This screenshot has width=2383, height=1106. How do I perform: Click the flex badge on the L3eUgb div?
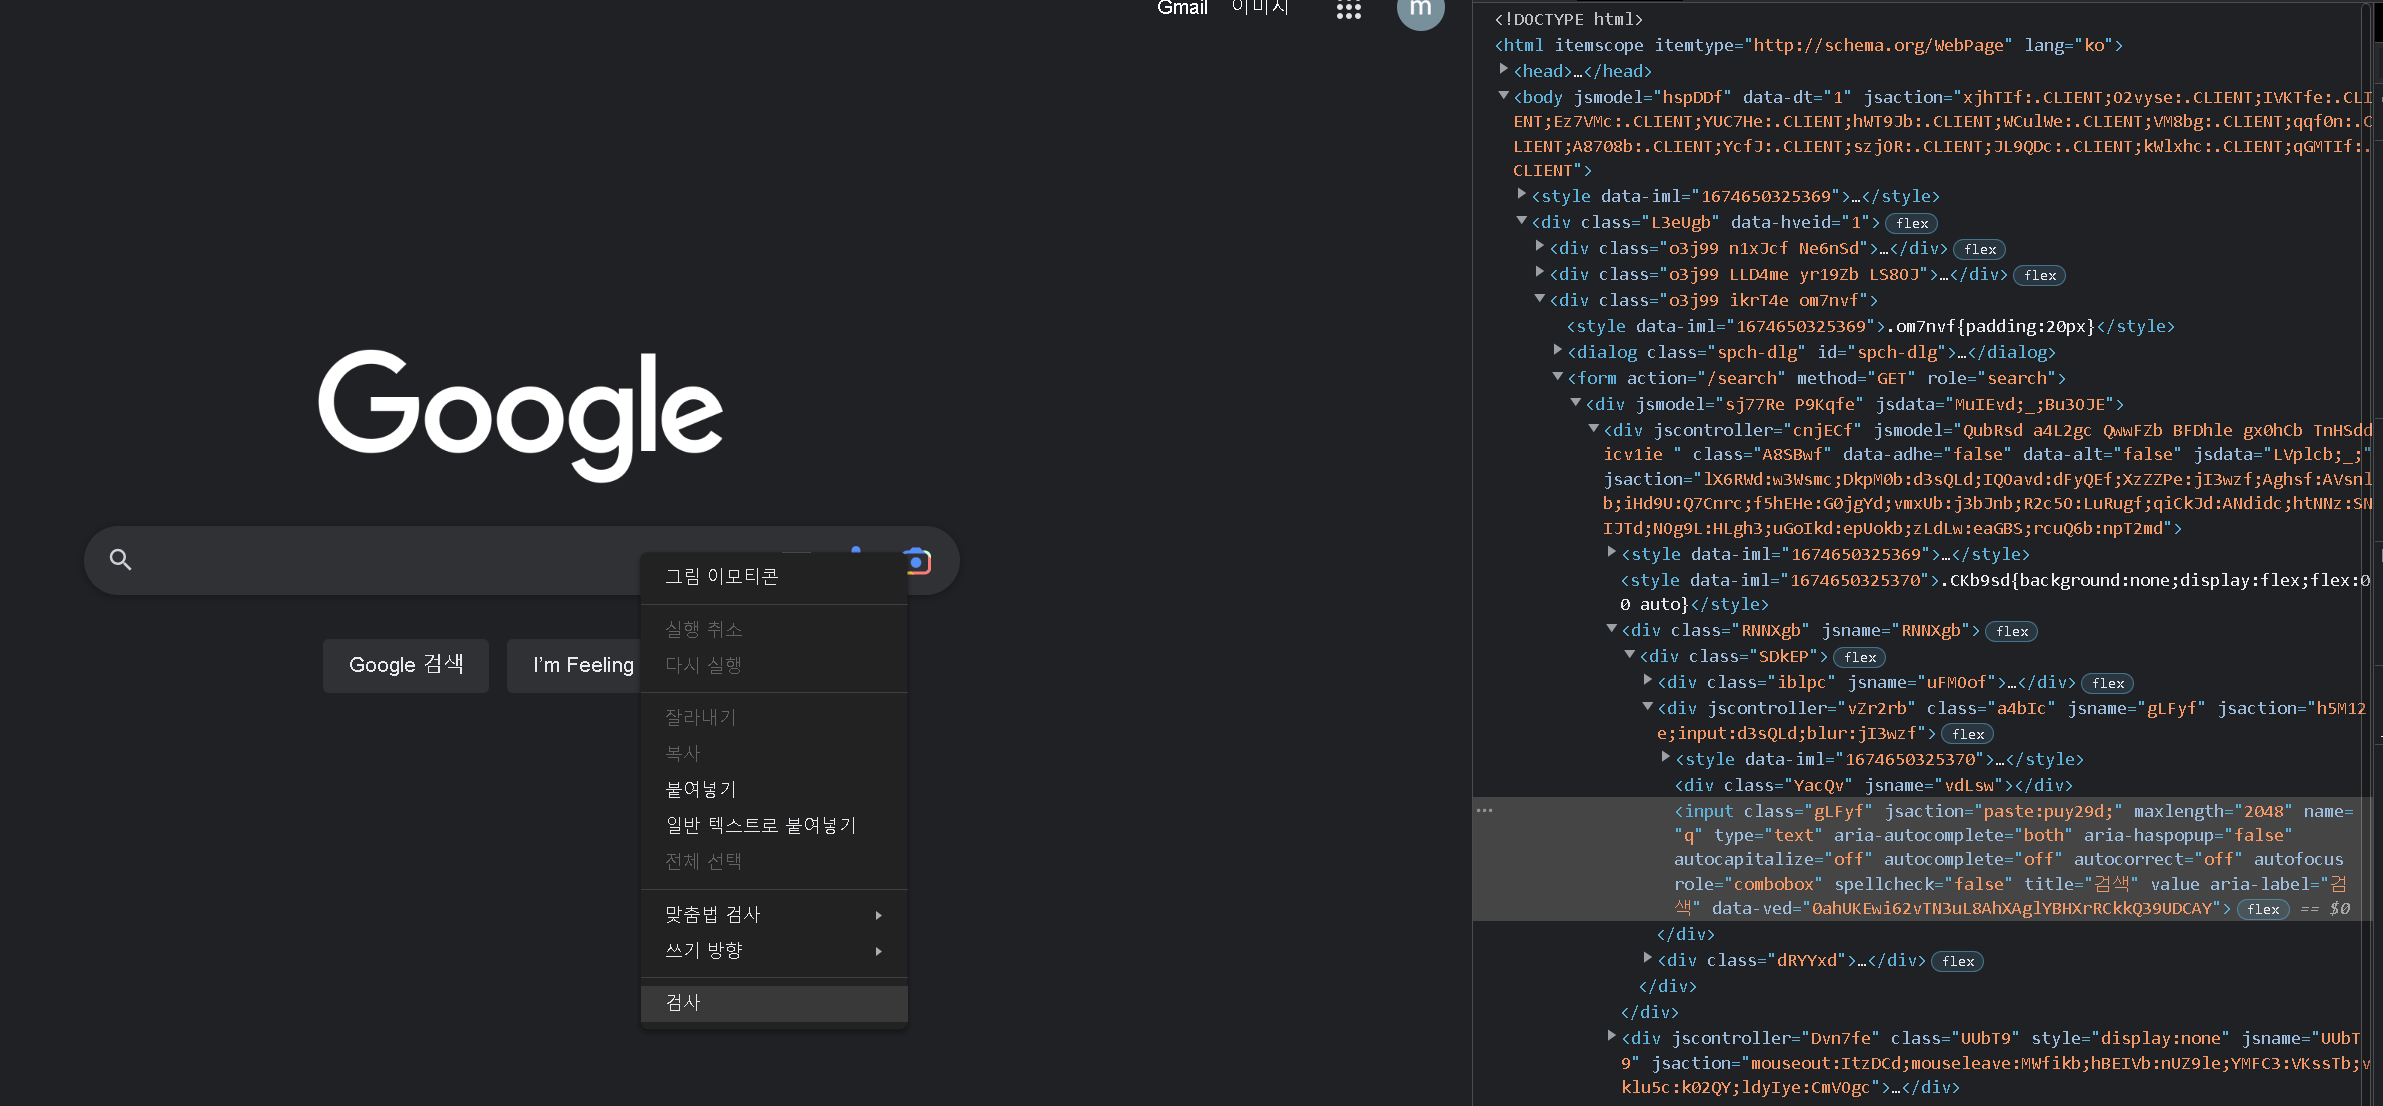[1911, 223]
